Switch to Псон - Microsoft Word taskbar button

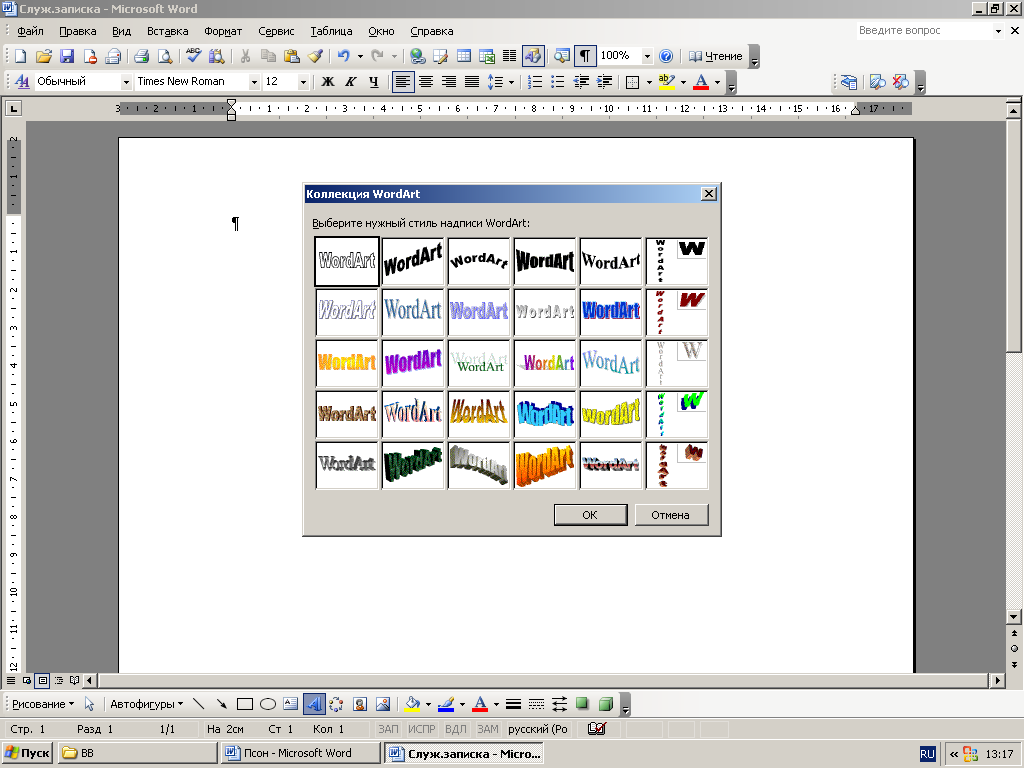pyautogui.click(x=300, y=753)
